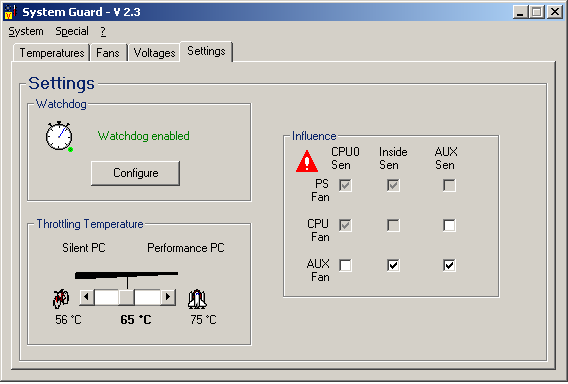Click the 75 °C maximum label

[203, 320]
